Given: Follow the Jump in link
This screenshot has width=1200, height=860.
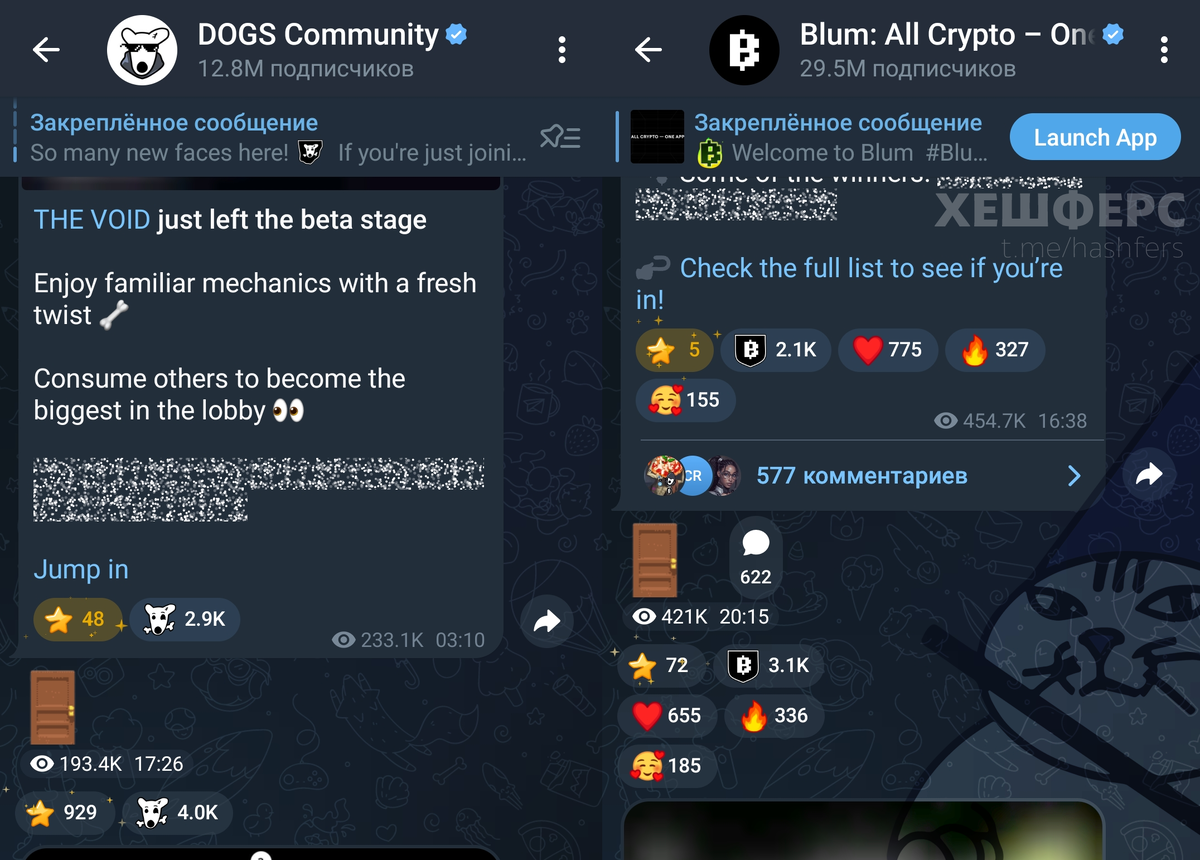Looking at the screenshot, I should pos(81,569).
